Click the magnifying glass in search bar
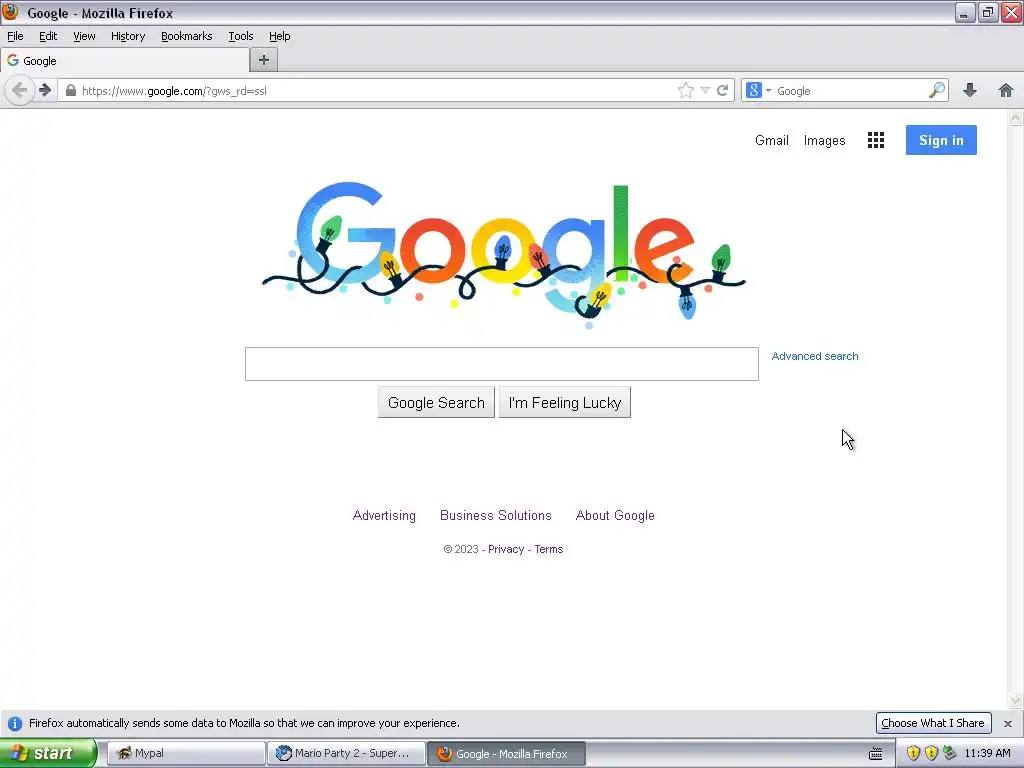The height and width of the screenshot is (768, 1024). [x=937, y=90]
